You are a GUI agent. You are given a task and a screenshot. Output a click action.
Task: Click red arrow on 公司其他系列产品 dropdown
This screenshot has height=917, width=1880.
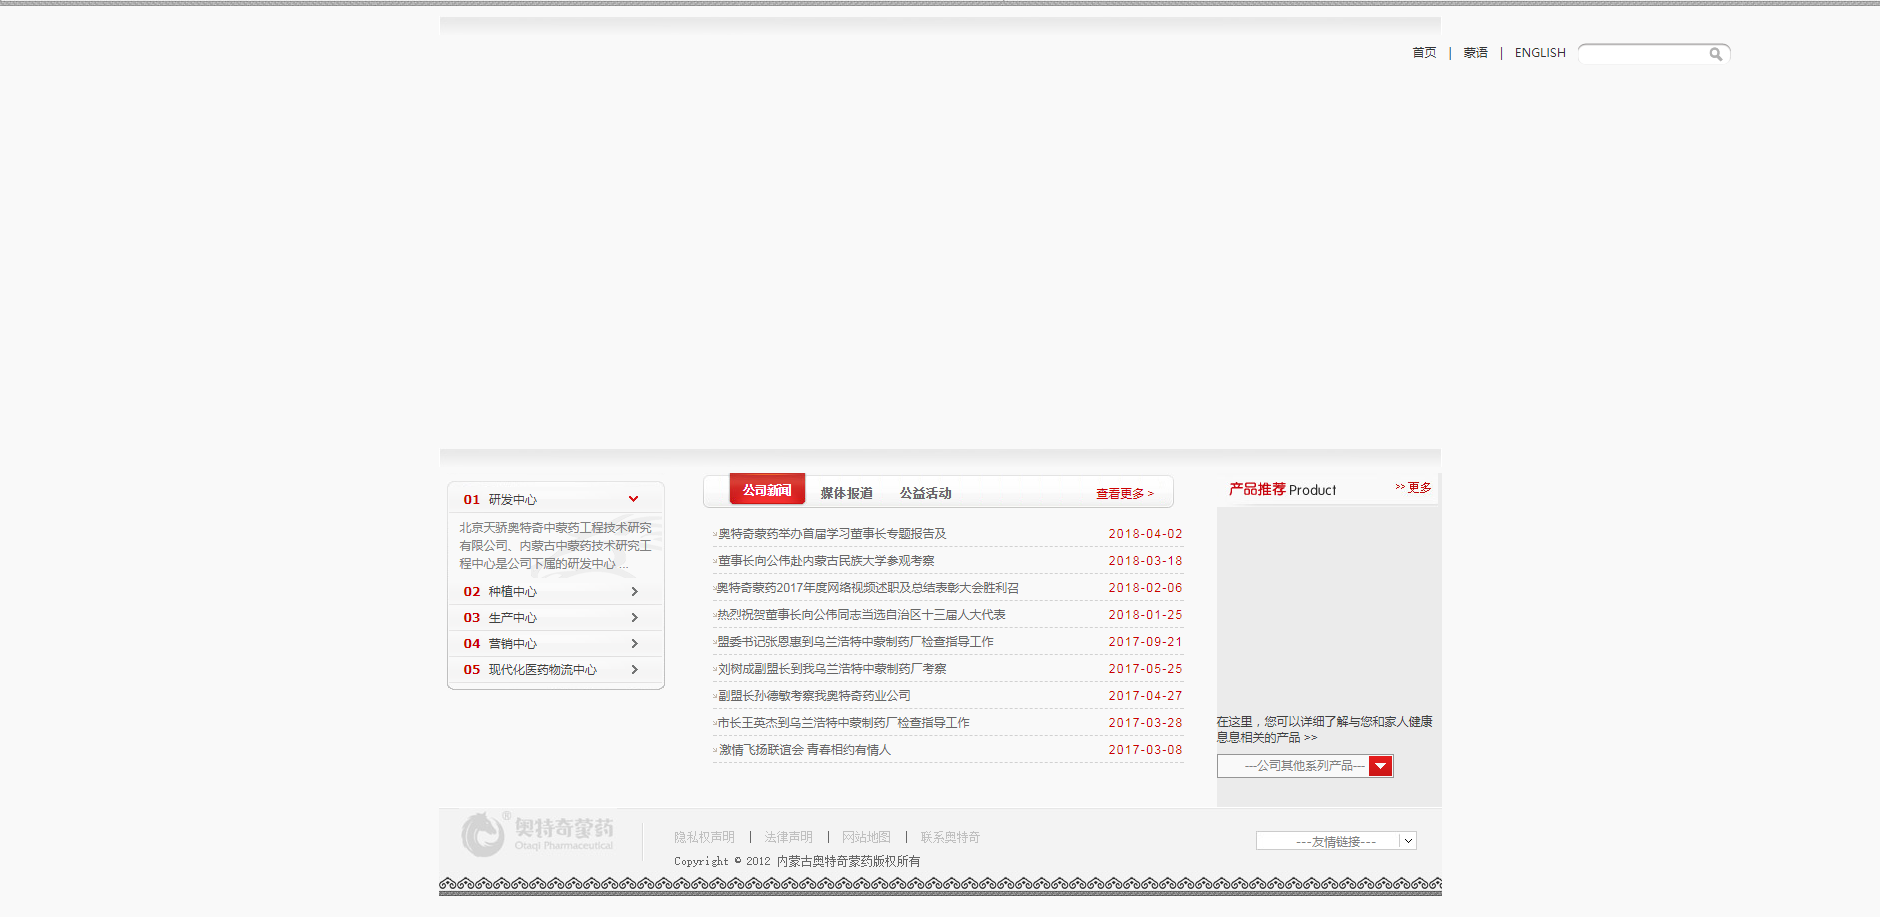click(x=1381, y=766)
